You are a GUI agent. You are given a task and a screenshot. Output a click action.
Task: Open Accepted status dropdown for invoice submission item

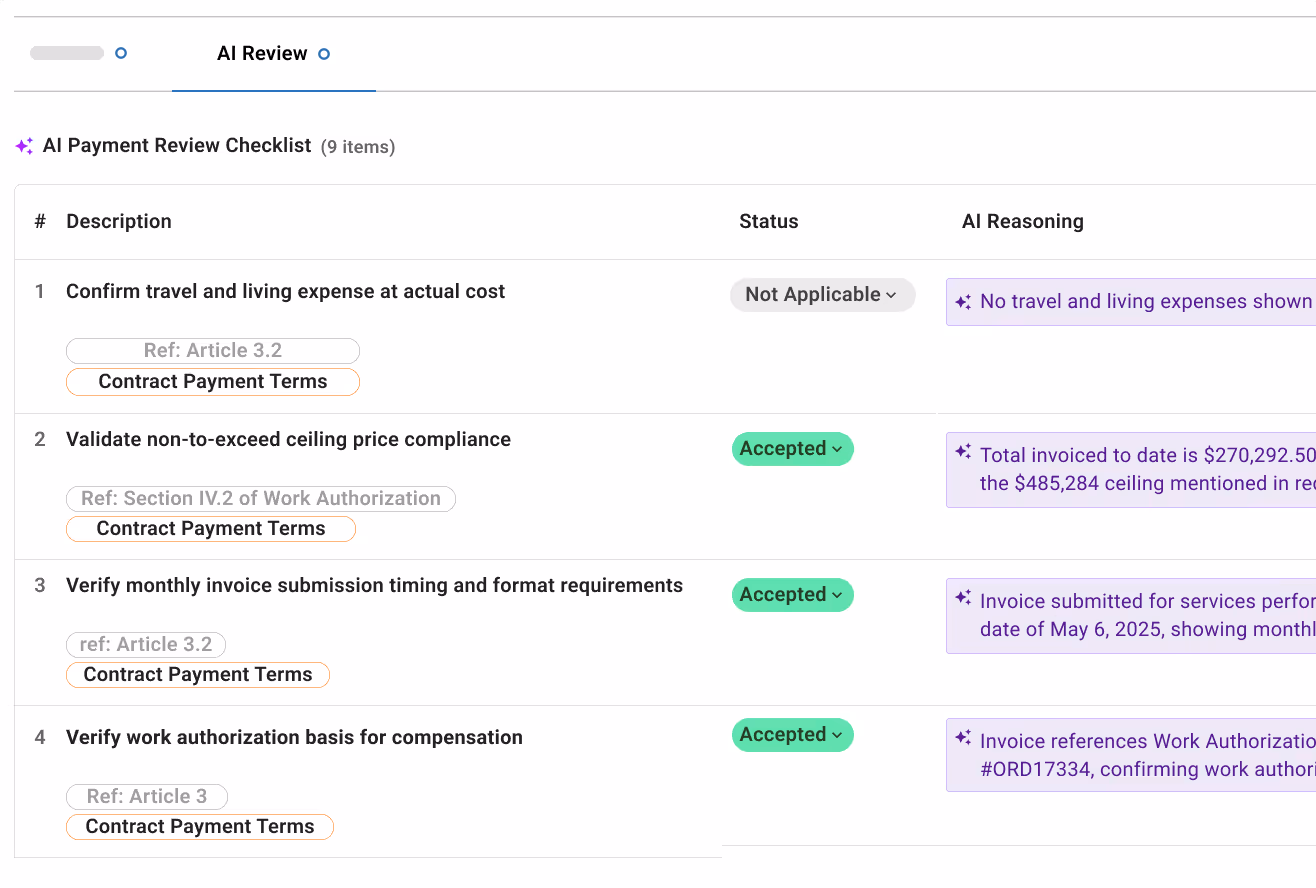tap(792, 595)
